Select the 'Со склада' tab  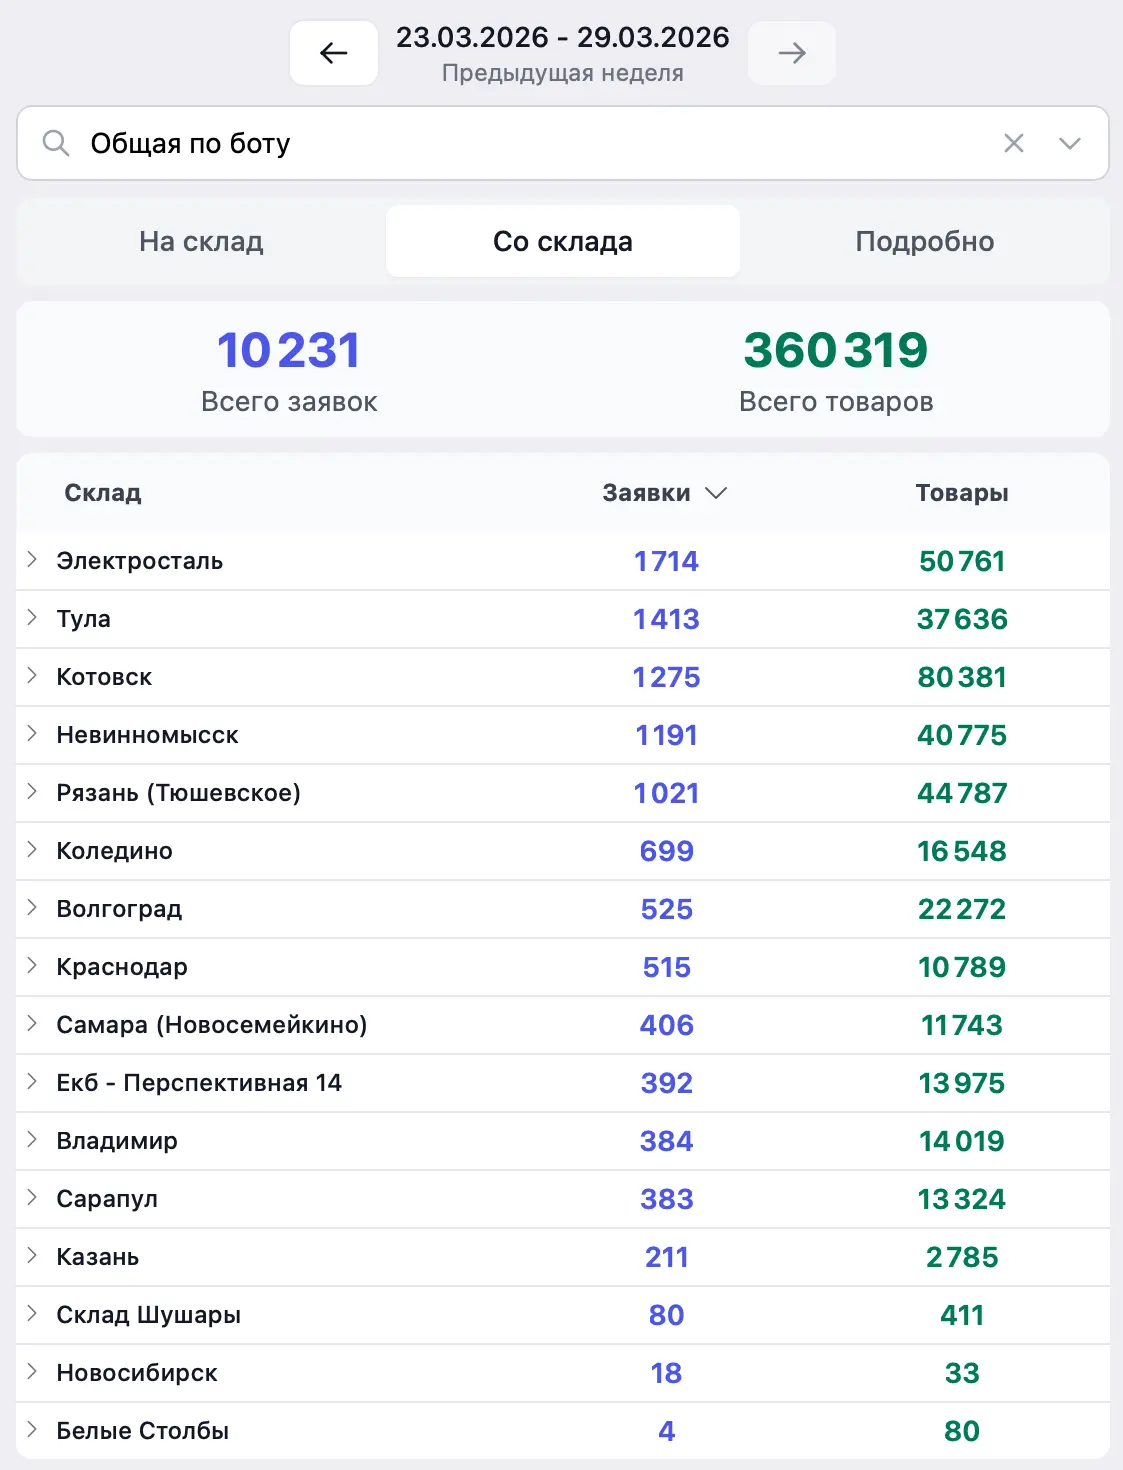click(562, 242)
